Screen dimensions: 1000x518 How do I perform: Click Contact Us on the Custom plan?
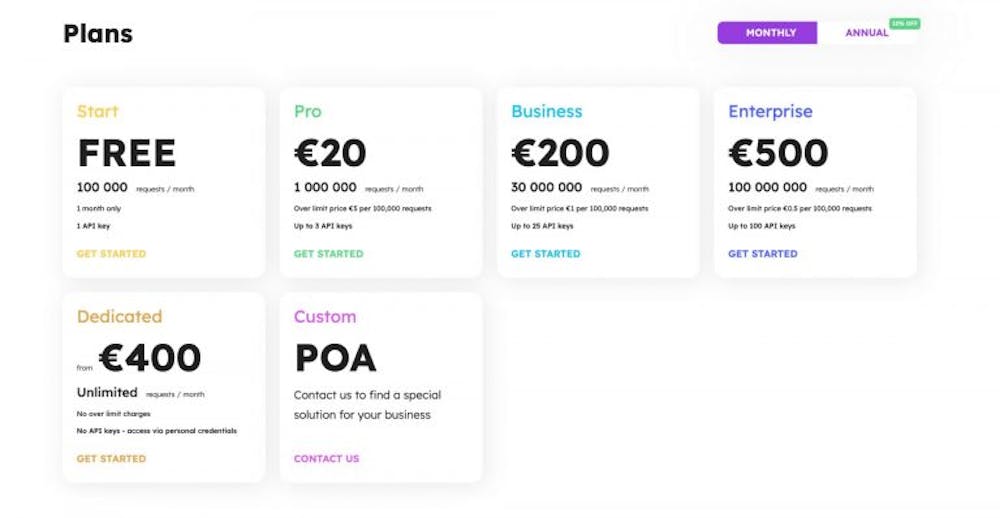(327, 458)
